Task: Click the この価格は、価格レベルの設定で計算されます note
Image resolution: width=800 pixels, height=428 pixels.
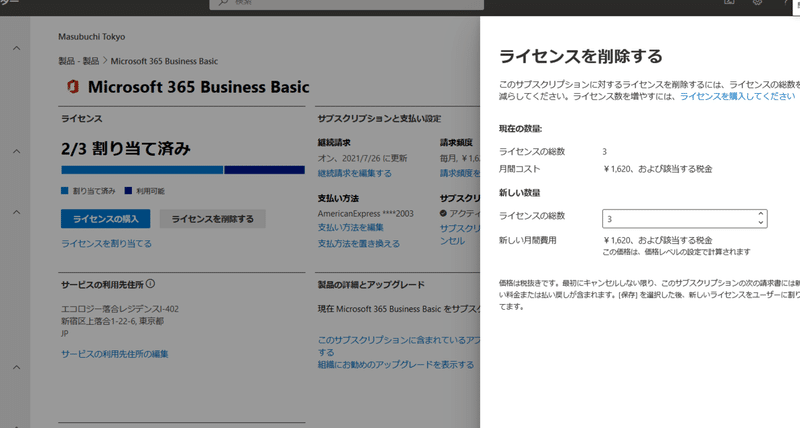Action: tap(677, 252)
